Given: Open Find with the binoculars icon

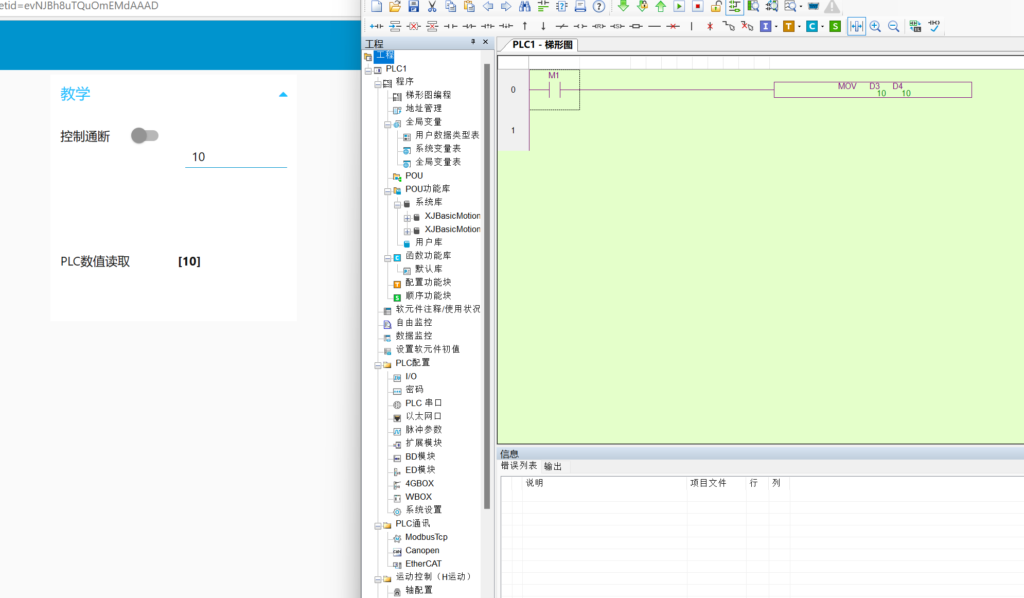Looking at the screenshot, I should coord(524,6).
